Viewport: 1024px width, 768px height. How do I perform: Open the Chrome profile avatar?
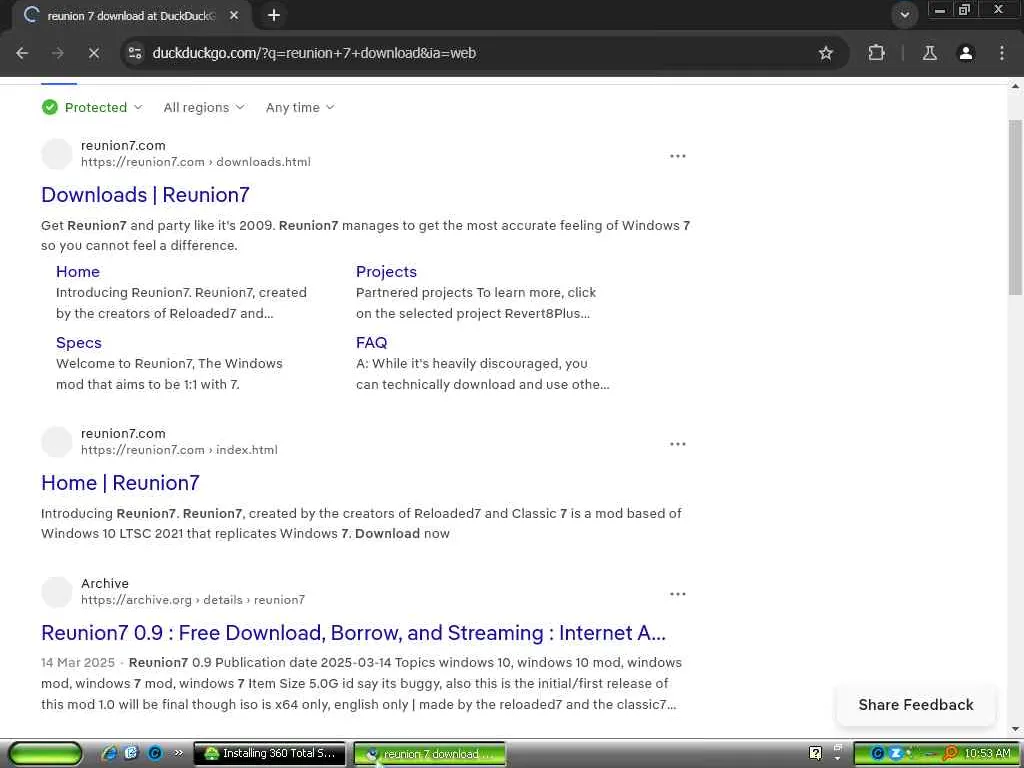coord(966,53)
